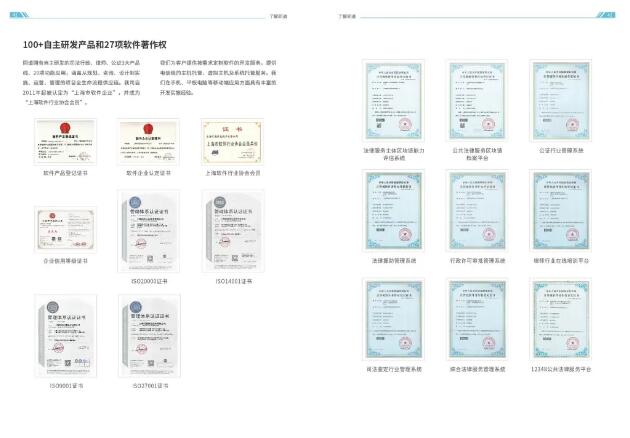Click the left page number badge
This screenshot has height=438, width=630.
[x=15, y=15]
